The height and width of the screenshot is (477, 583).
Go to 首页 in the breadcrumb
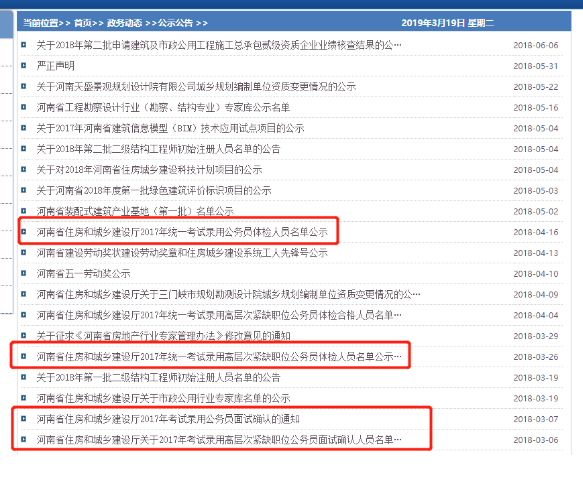click(x=83, y=23)
